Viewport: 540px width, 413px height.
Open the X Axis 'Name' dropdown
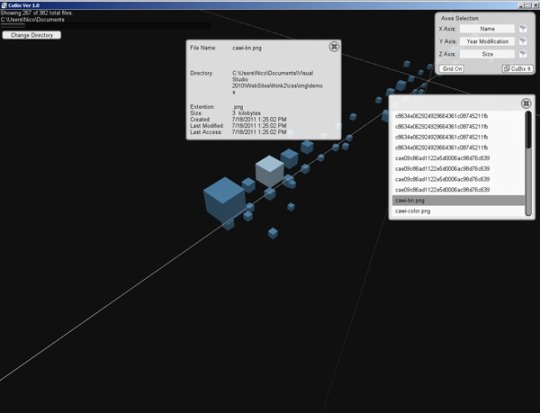487,29
